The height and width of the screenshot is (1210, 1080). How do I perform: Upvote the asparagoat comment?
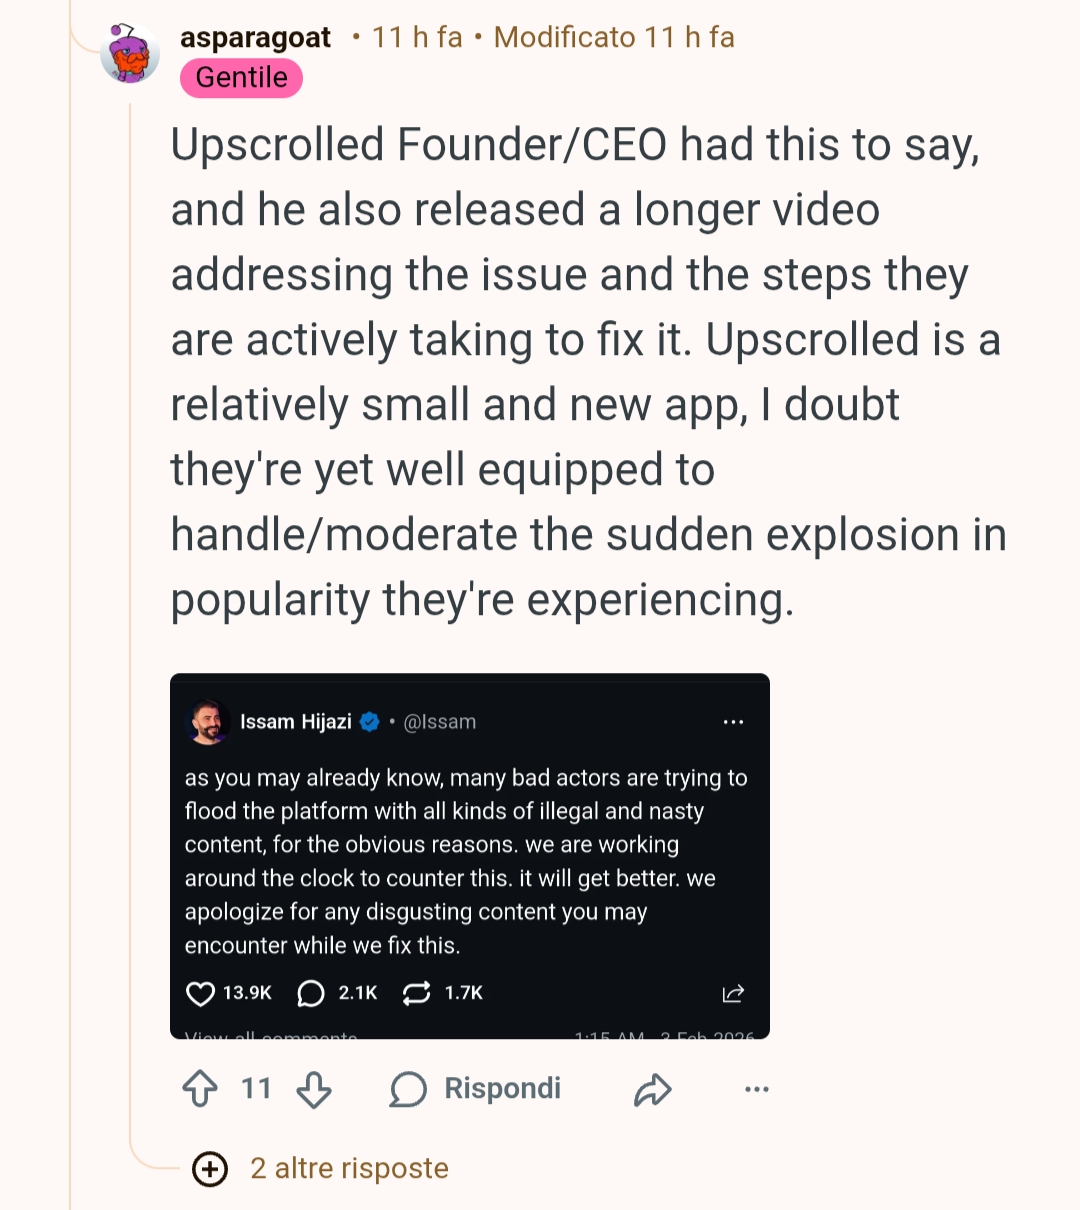[200, 1088]
